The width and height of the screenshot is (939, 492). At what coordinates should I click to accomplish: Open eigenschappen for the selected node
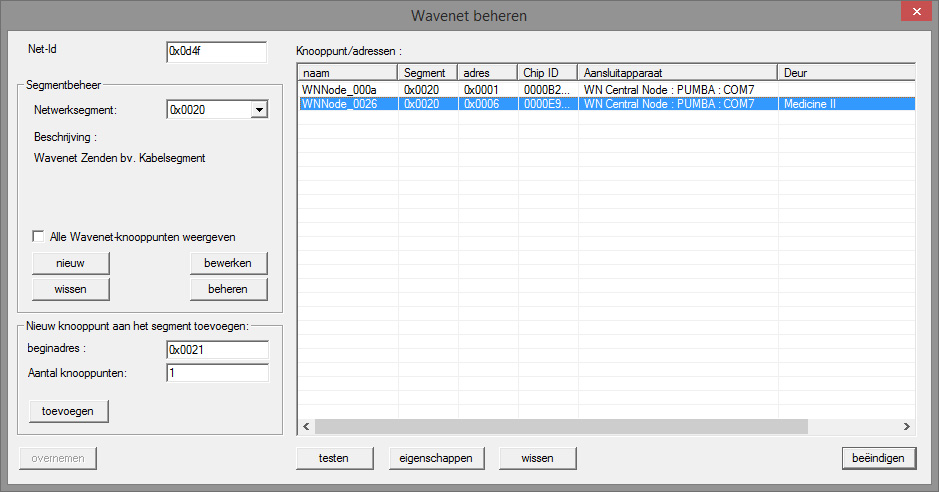tap(429, 458)
